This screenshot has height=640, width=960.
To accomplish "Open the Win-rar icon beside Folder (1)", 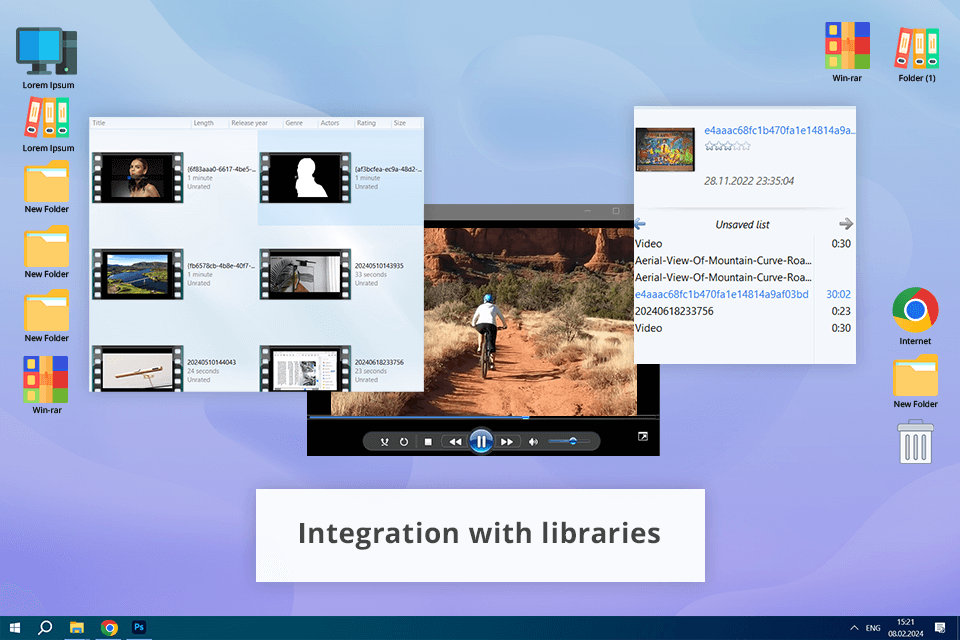I will pos(847,52).
